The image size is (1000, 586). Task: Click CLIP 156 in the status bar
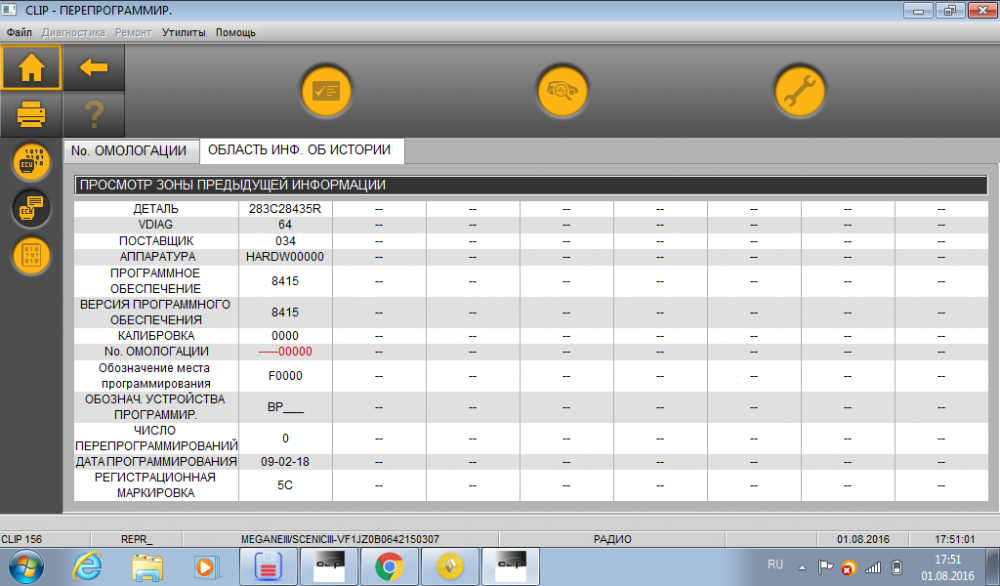(x=22, y=539)
